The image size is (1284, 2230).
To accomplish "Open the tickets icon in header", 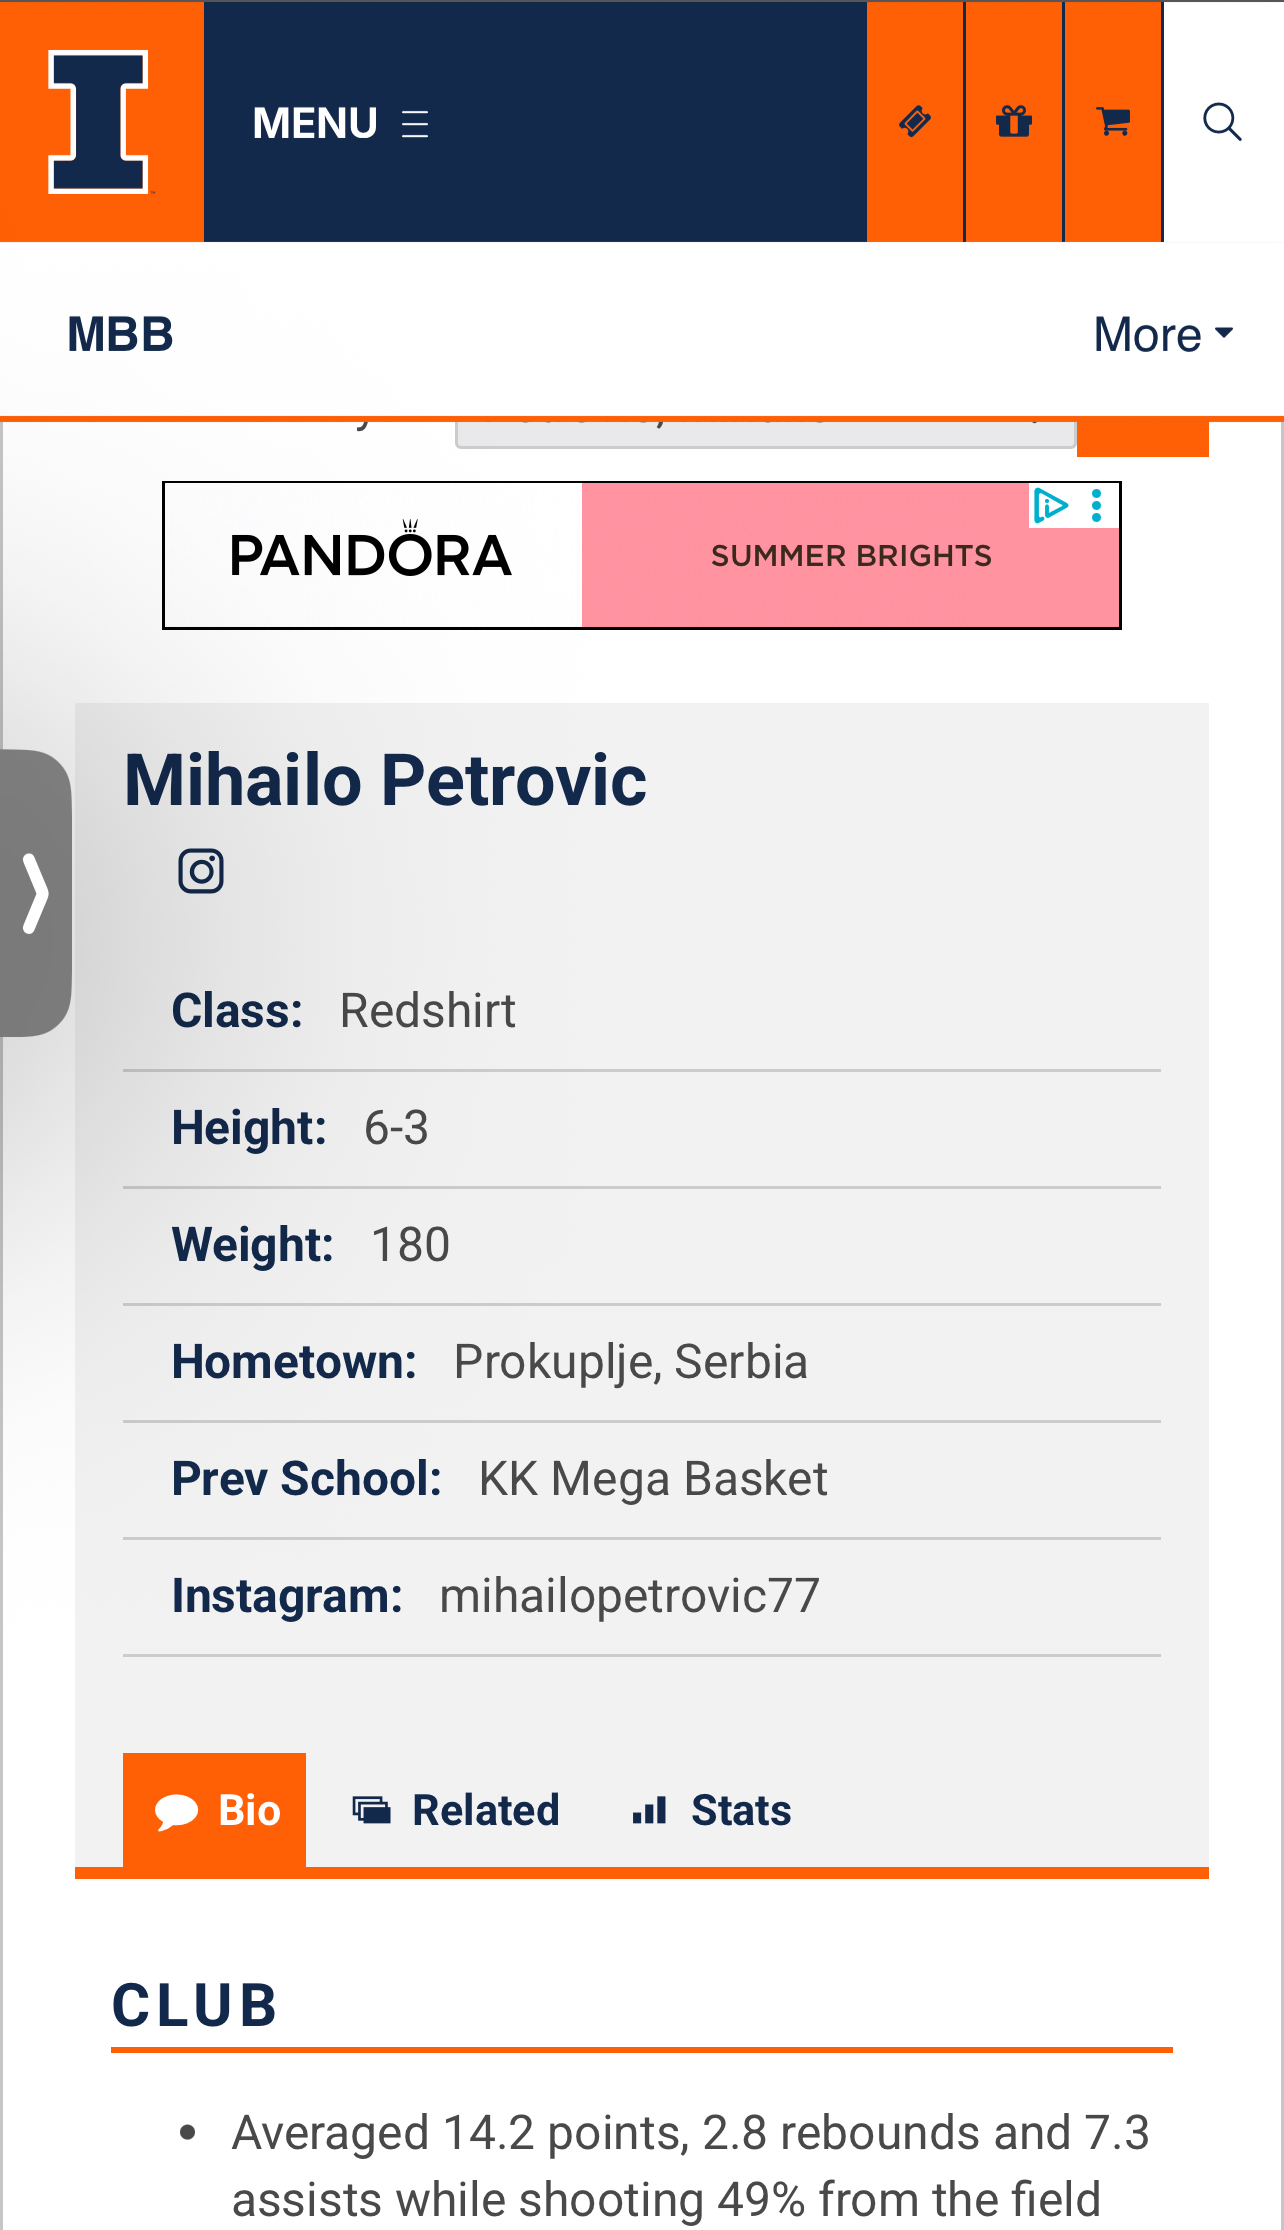I will click(x=915, y=122).
